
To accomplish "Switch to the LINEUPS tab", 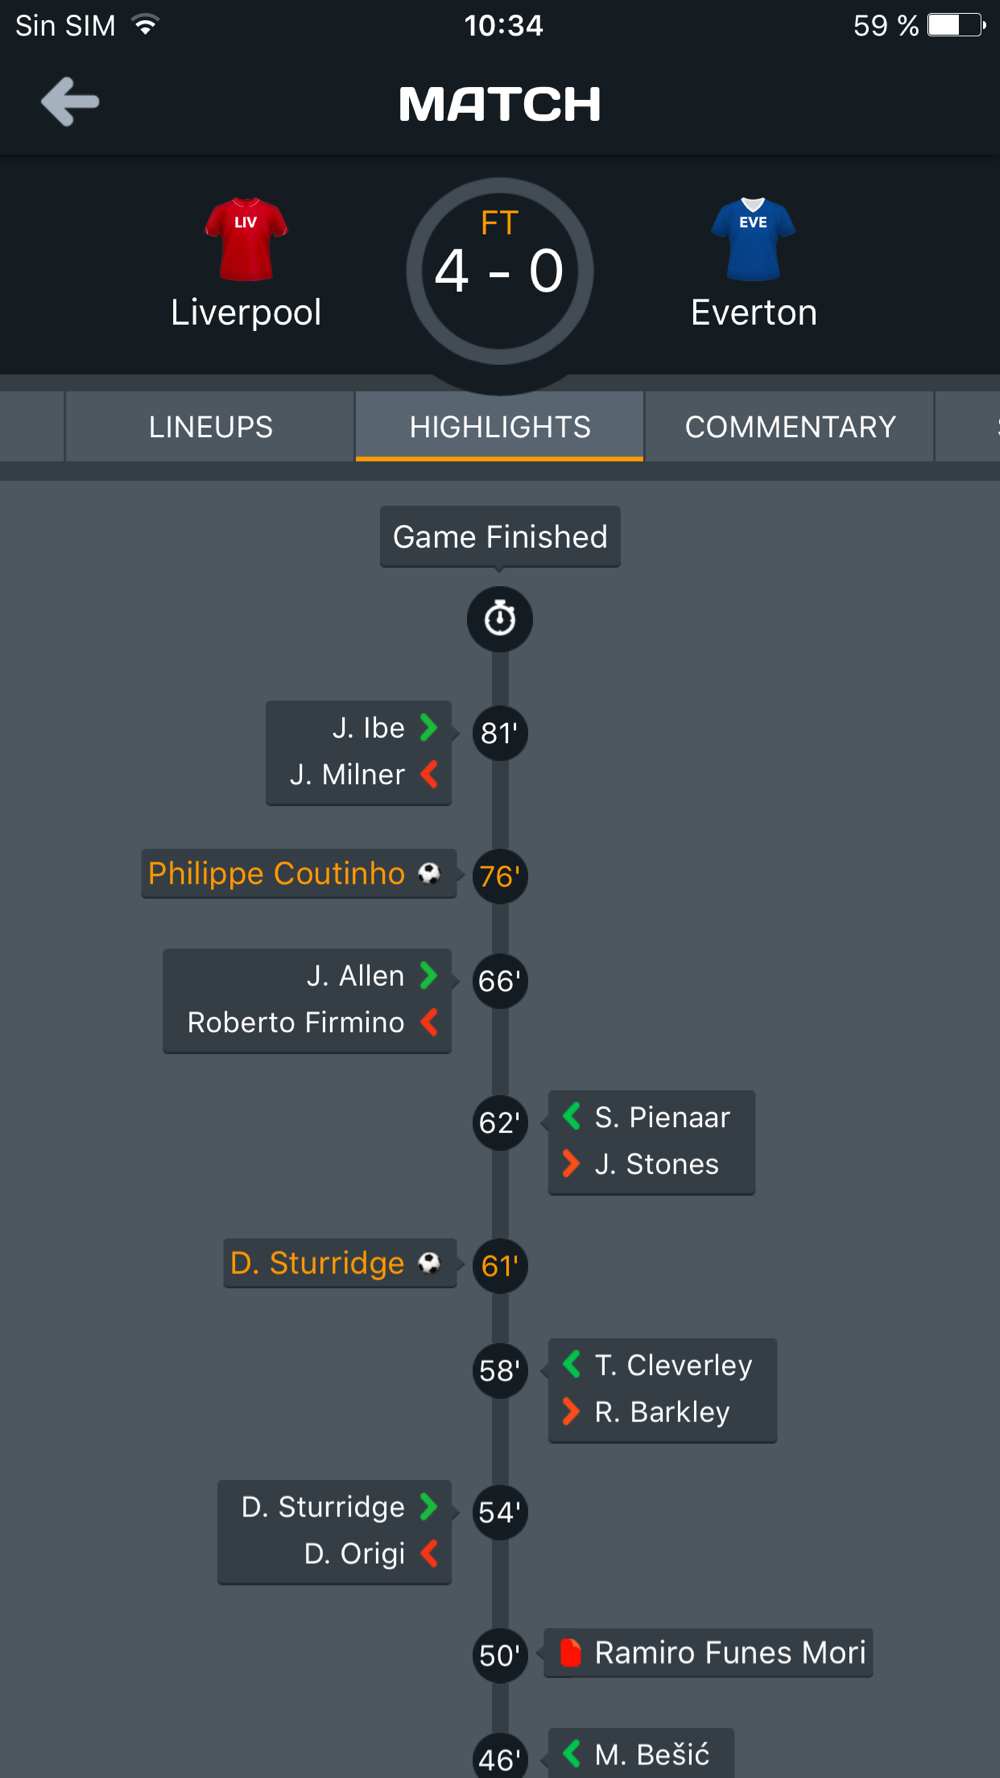I will pyautogui.click(x=210, y=427).
